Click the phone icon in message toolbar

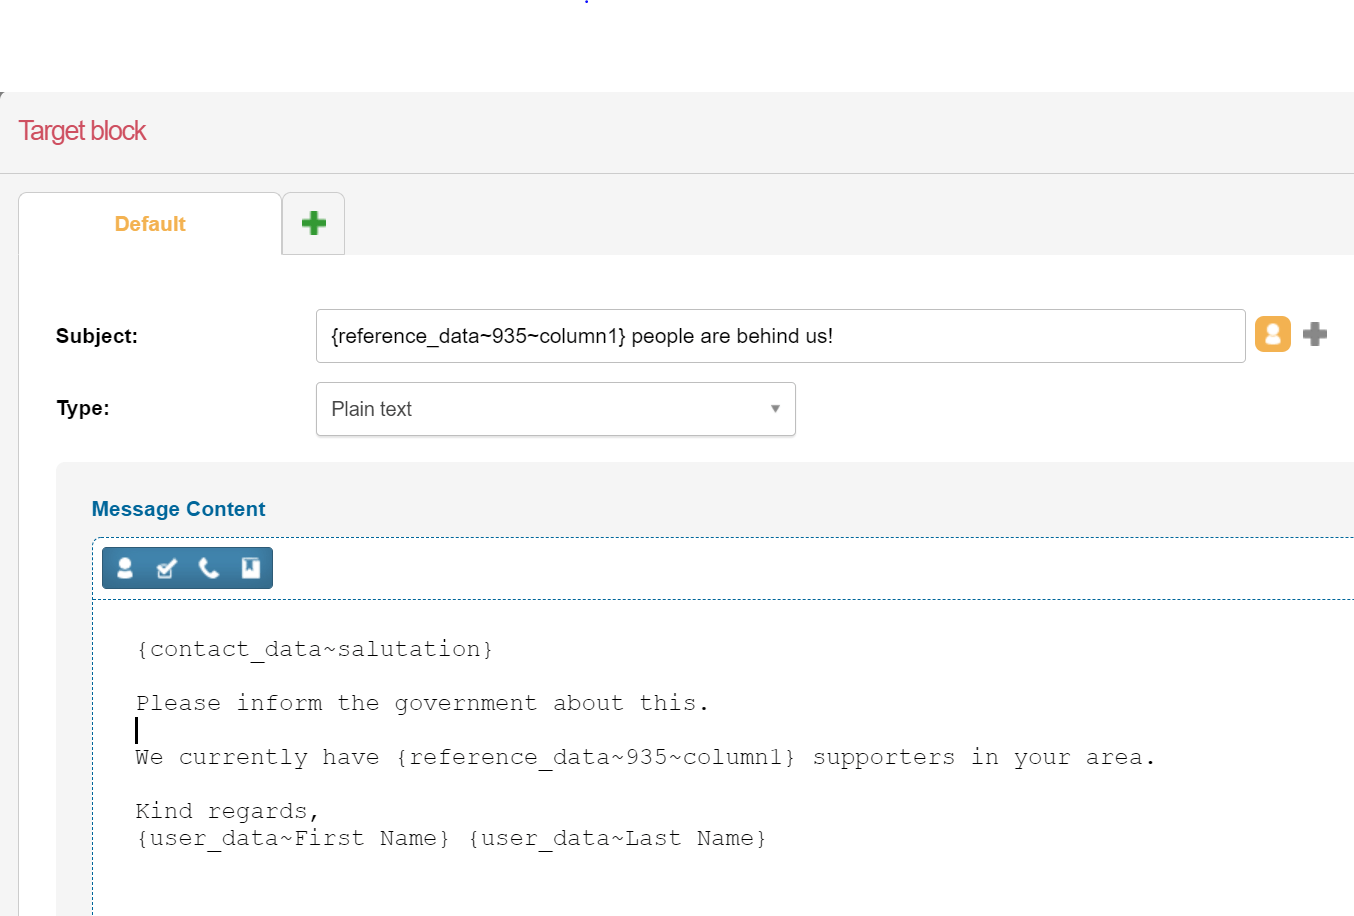(208, 568)
